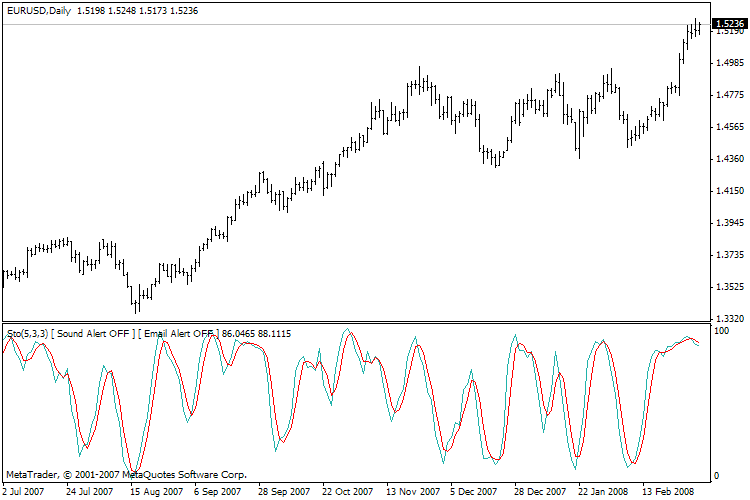750x500 pixels.
Task: Select the 6 Sep 2007 date label
Action: click(217, 491)
